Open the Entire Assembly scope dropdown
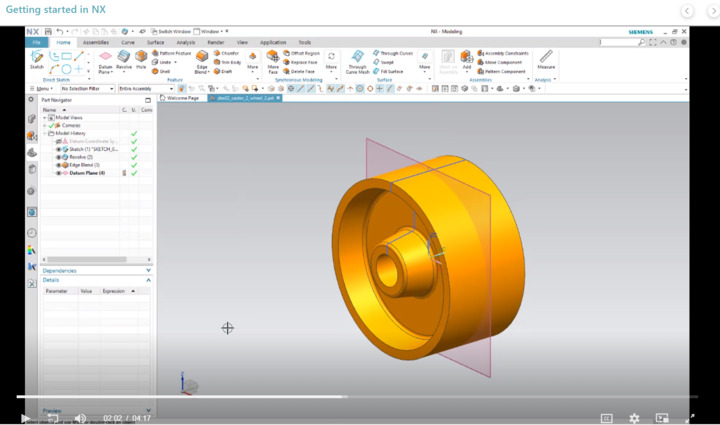720x425 pixels. click(x=145, y=89)
